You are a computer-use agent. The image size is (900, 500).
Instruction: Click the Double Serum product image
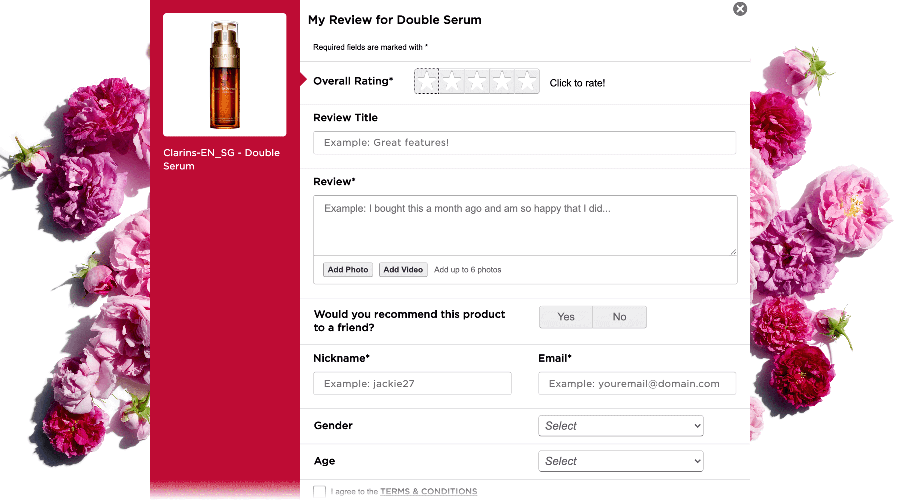point(225,74)
